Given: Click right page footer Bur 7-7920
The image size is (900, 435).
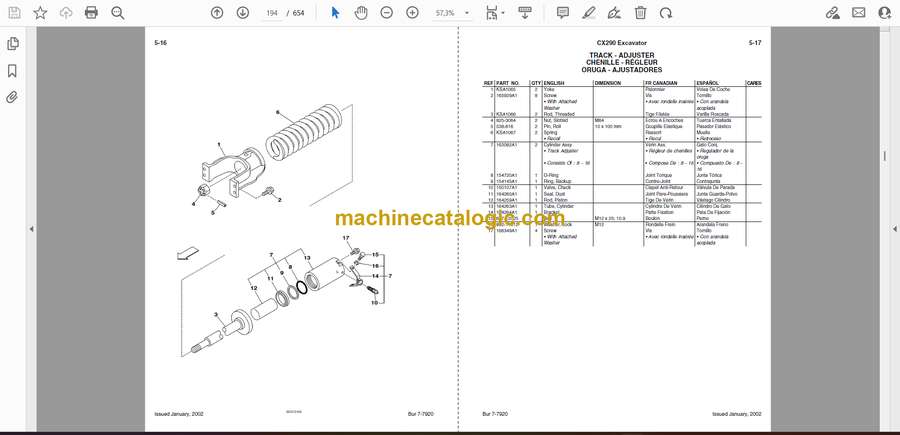Looking at the screenshot, I should tap(495, 413).
